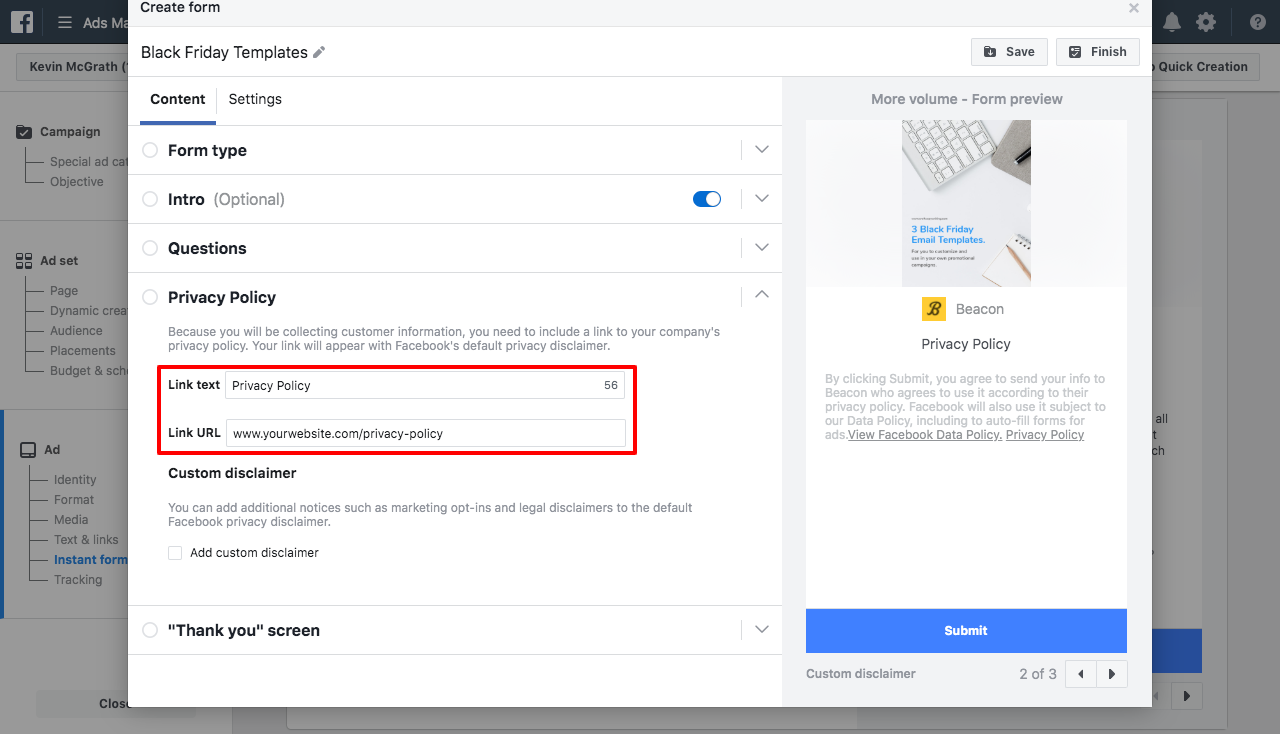Image resolution: width=1280 pixels, height=734 pixels.
Task: Expand the Form type section
Action: pyautogui.click(x=761, y=149)
